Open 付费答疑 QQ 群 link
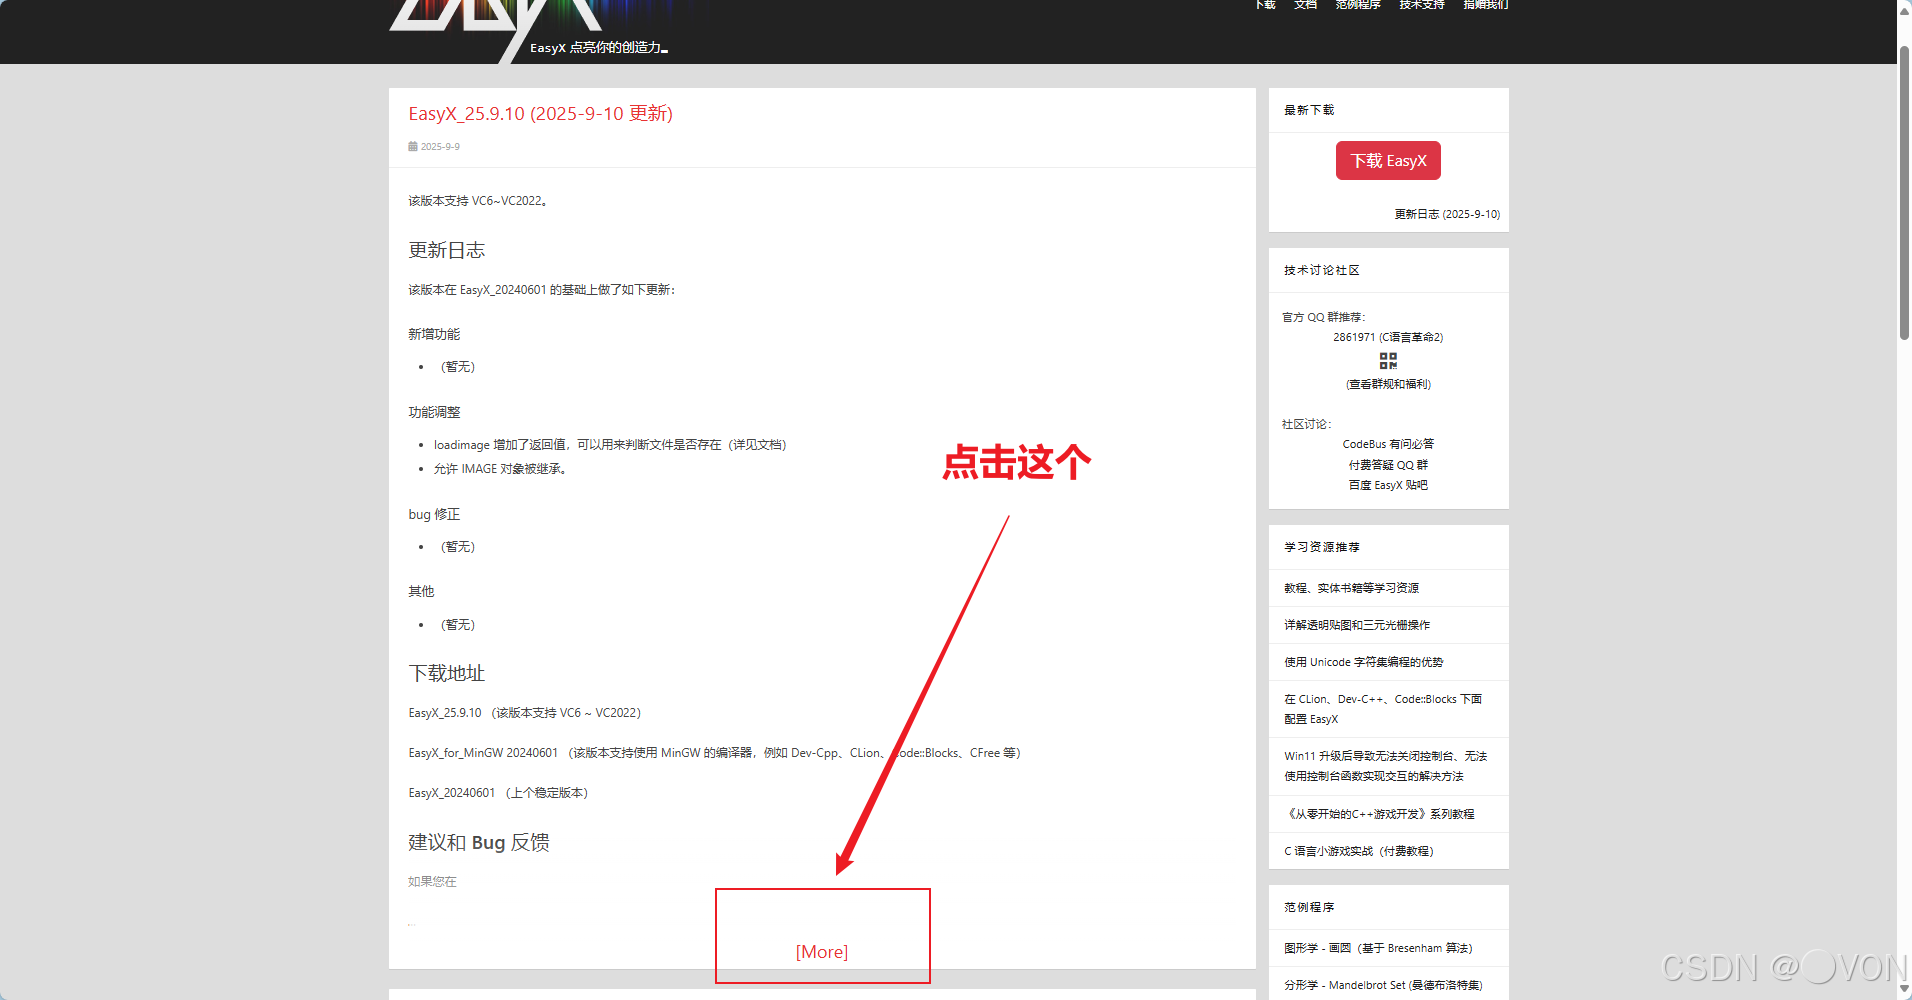 (1388, 465)
